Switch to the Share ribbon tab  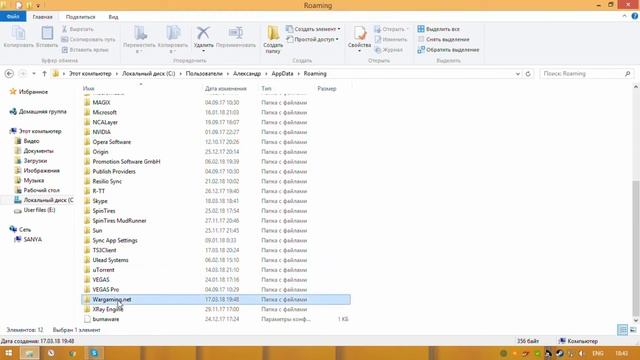pos(80,17)
